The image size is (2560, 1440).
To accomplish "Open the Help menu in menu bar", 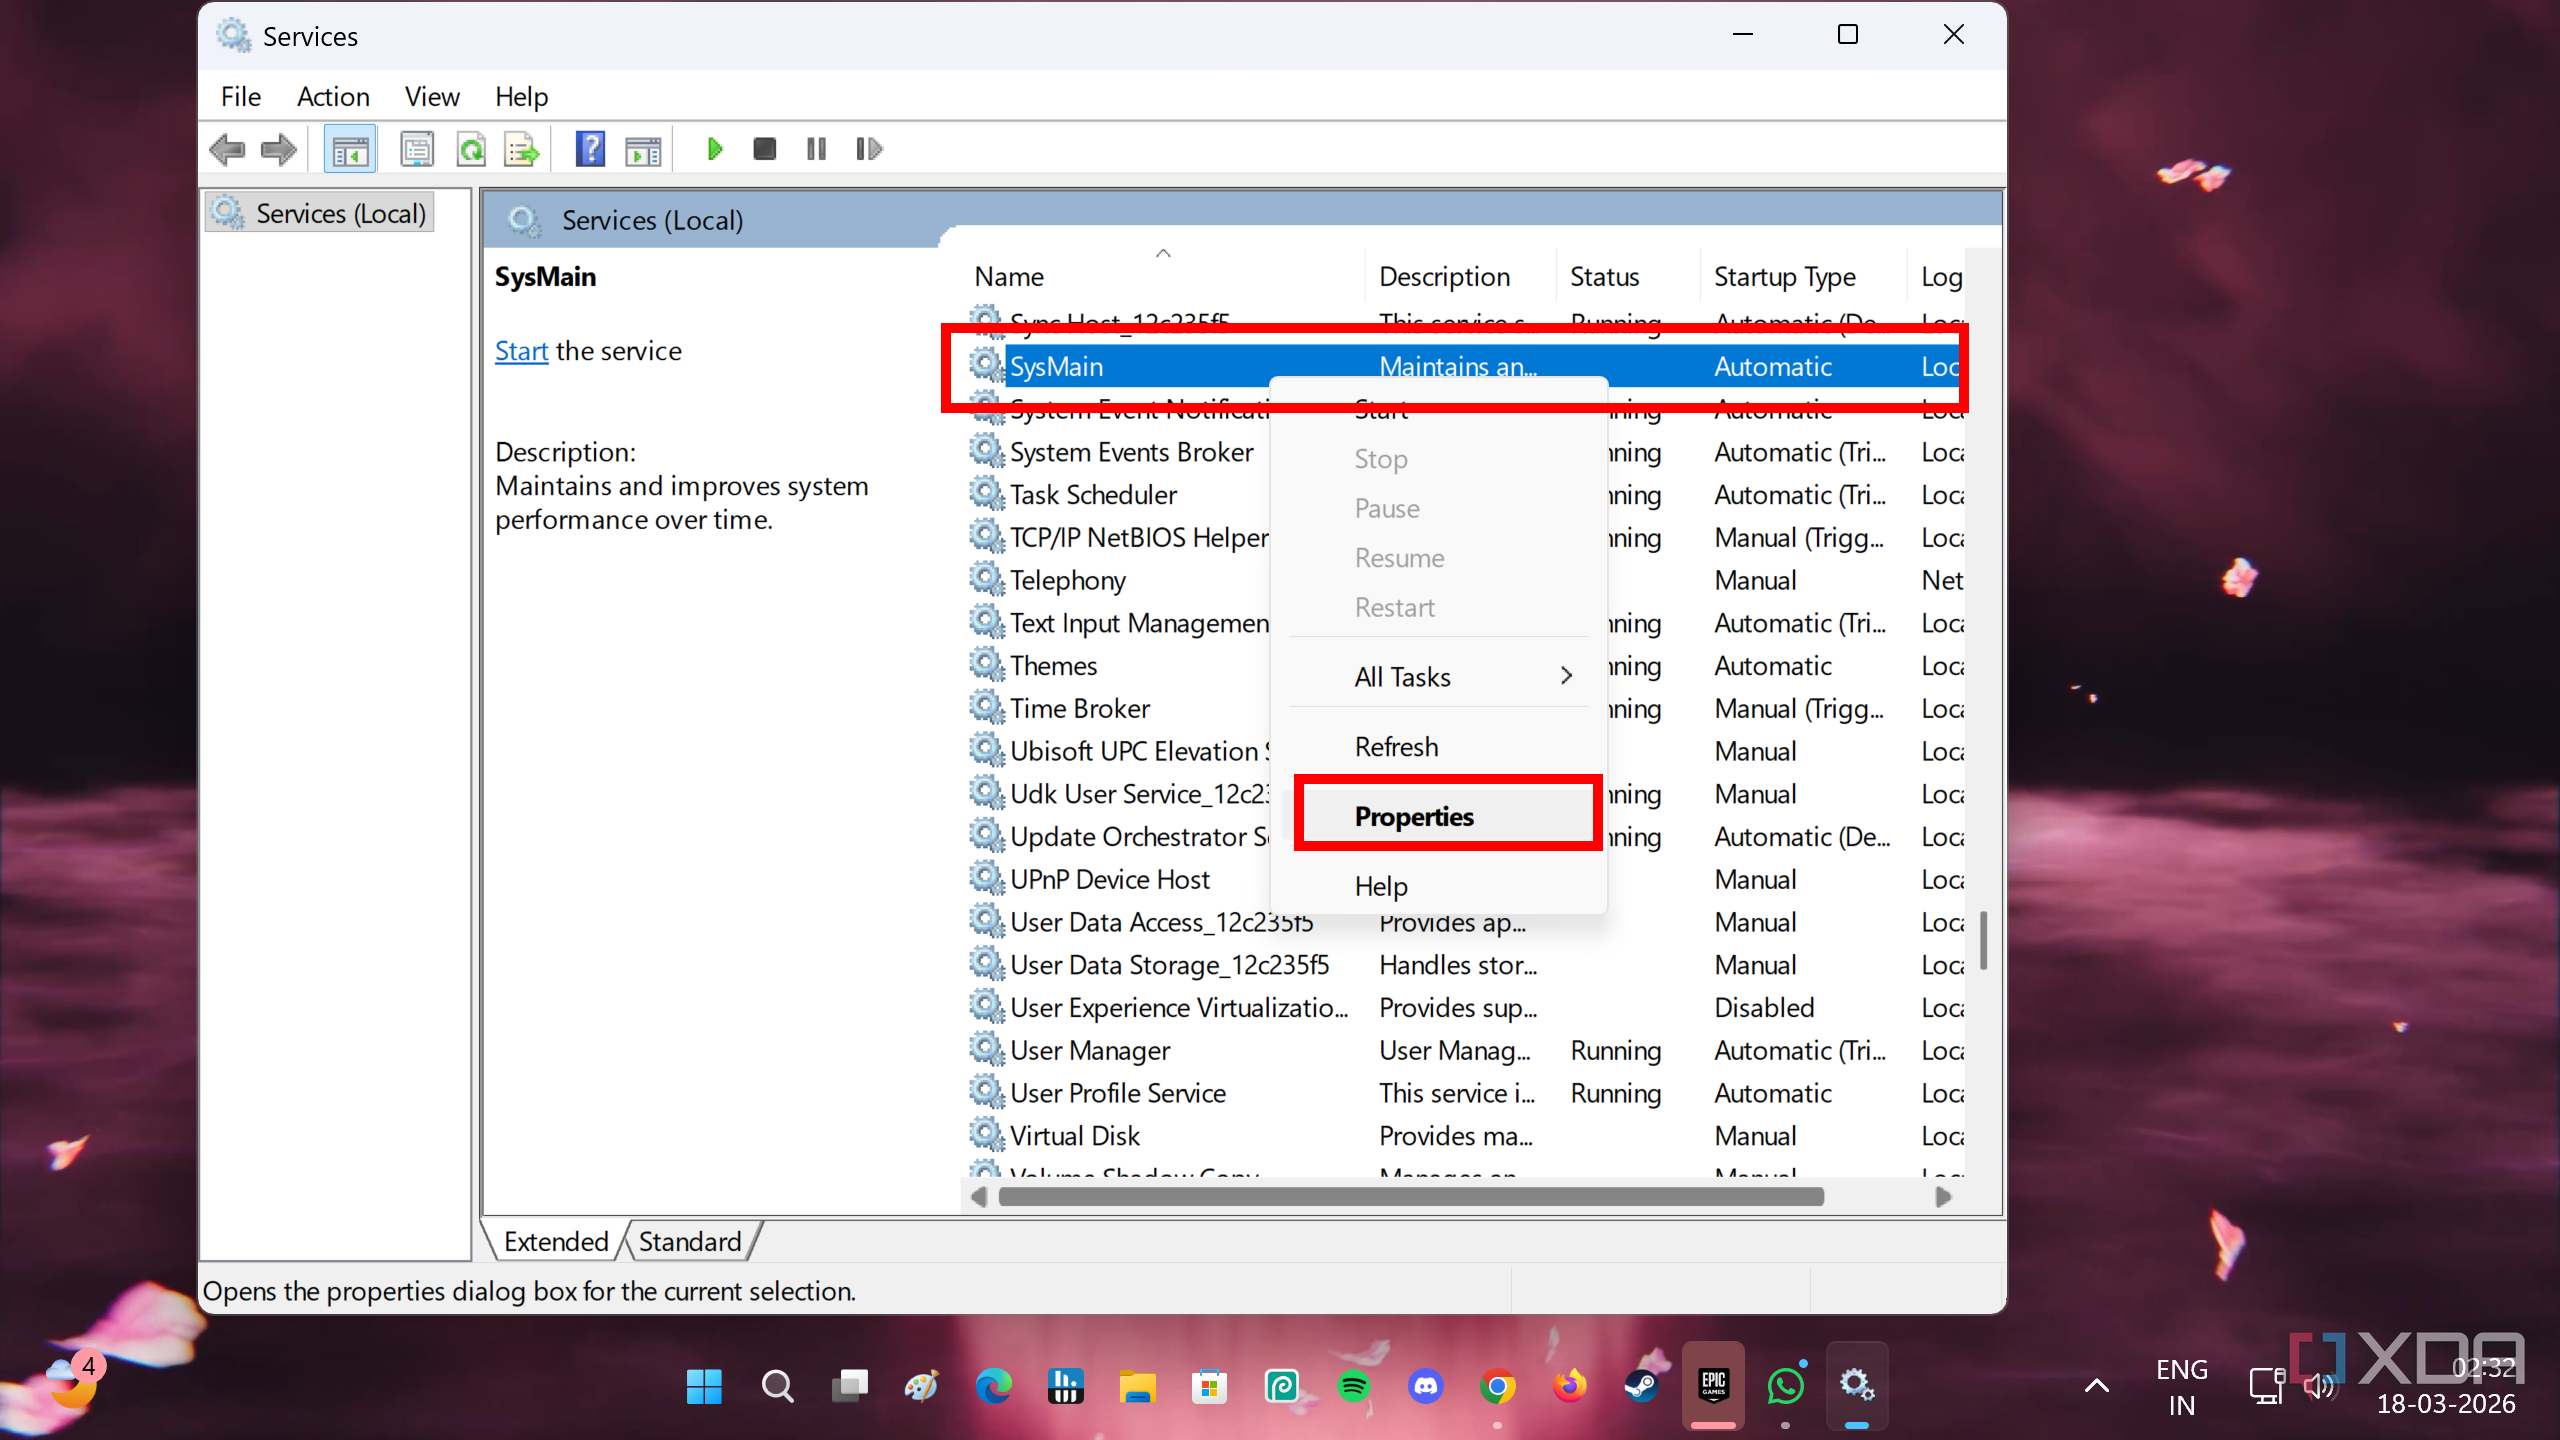I will tap(521, 97).
